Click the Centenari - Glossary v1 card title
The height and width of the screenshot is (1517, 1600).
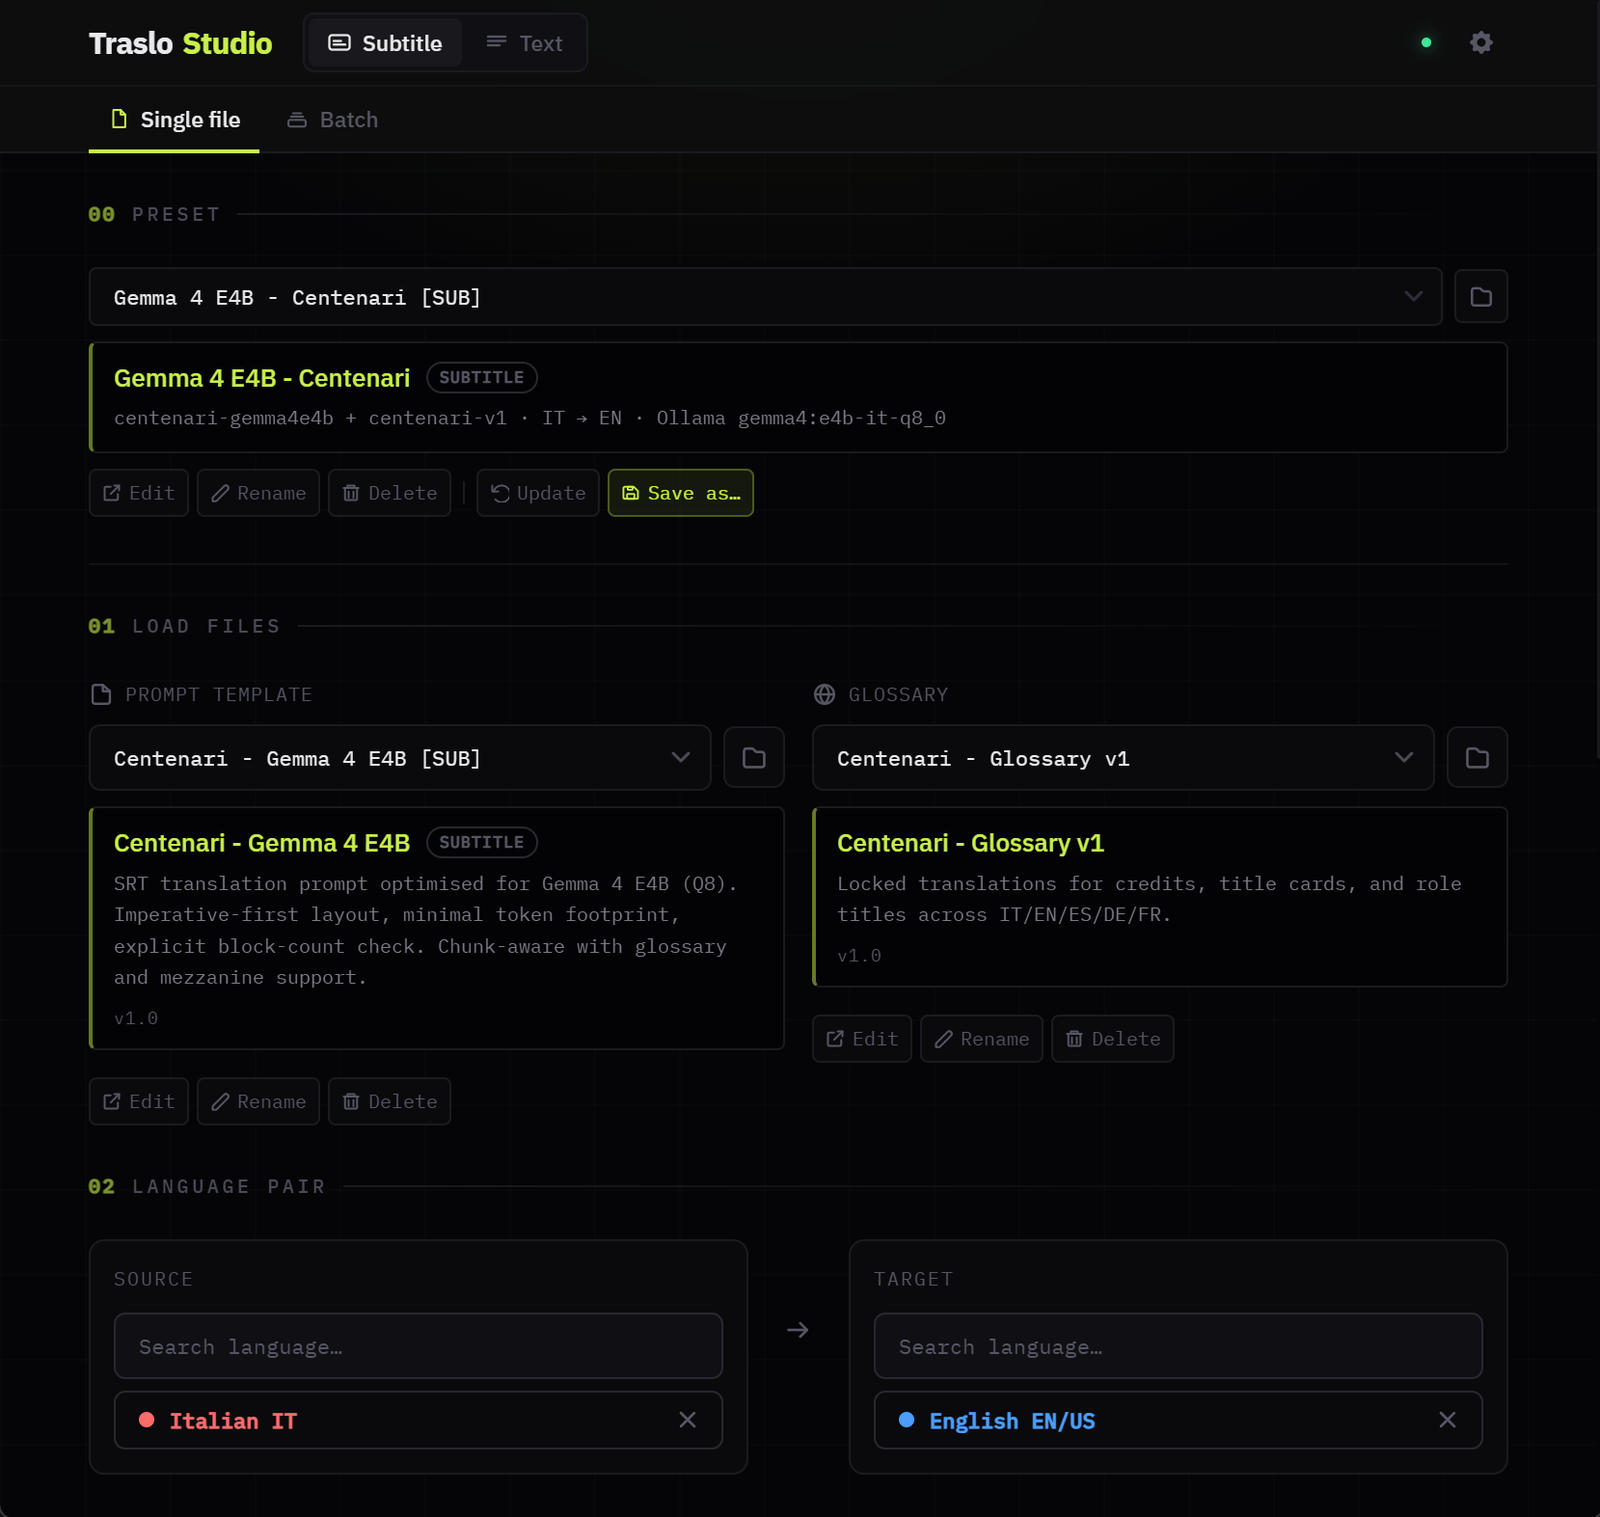tap(970, 843)
